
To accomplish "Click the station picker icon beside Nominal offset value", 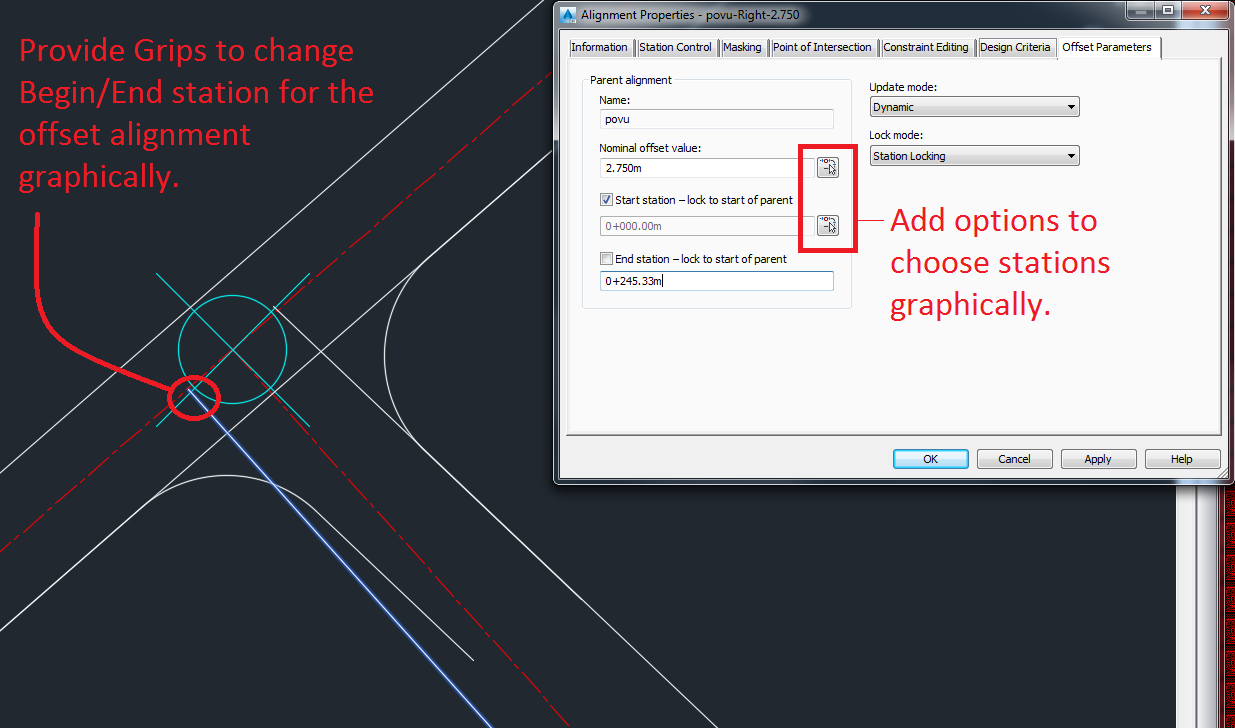I will pos(827,167).
